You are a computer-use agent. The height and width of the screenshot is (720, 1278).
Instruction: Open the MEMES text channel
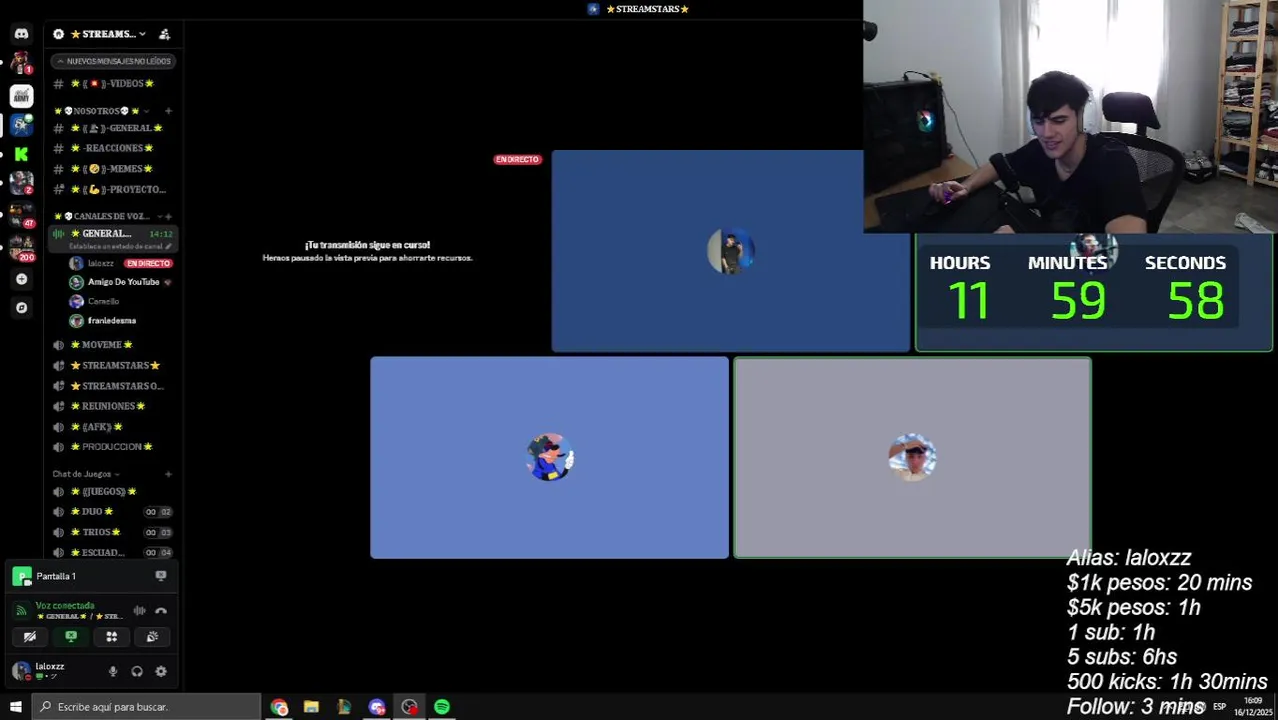point(113,169)
